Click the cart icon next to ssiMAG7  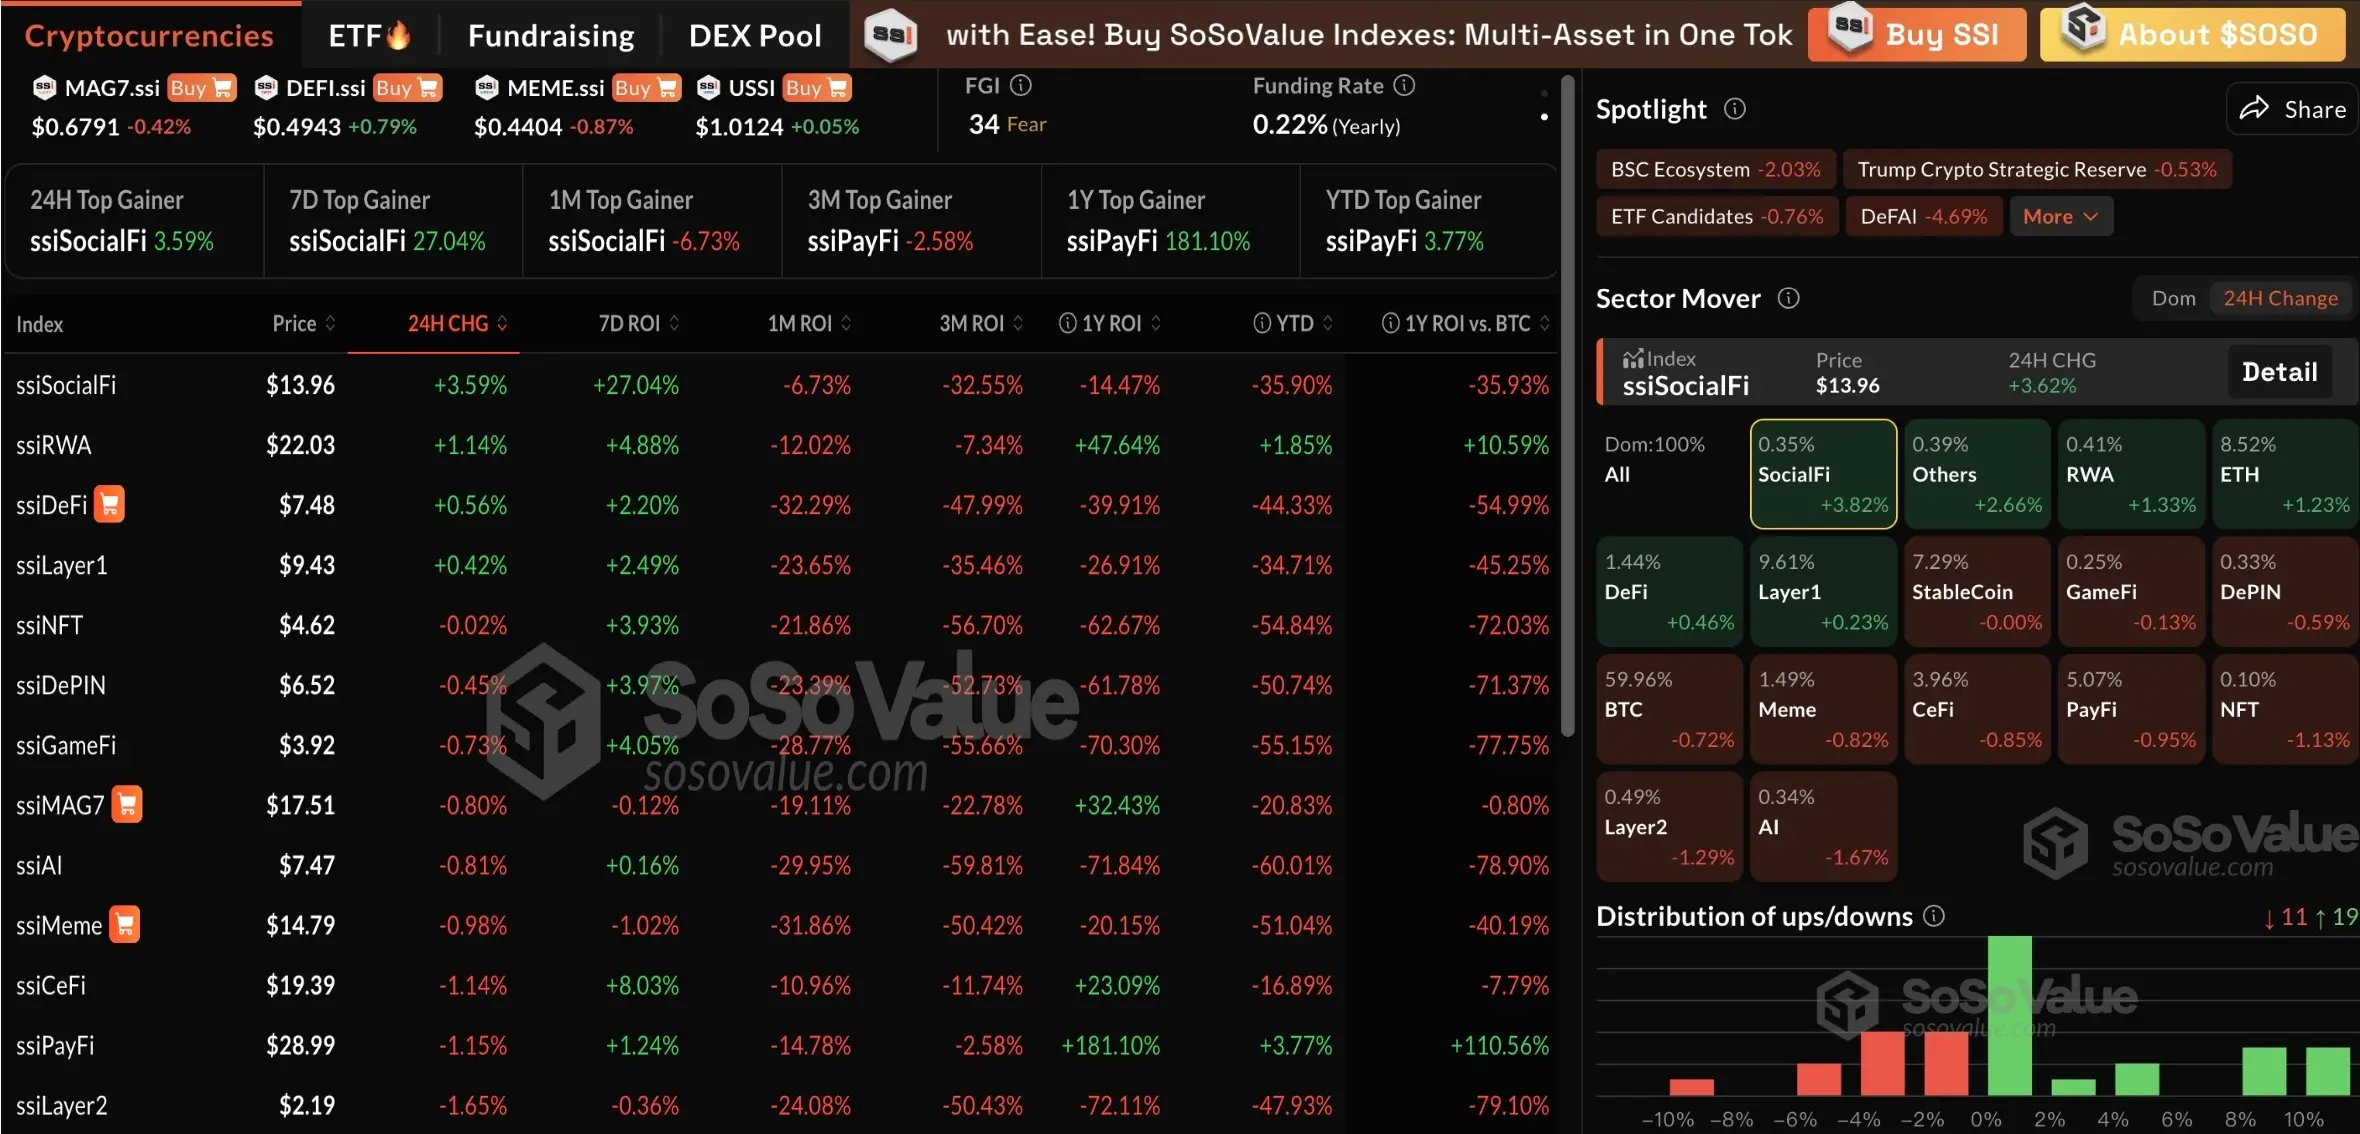point(127,804)
